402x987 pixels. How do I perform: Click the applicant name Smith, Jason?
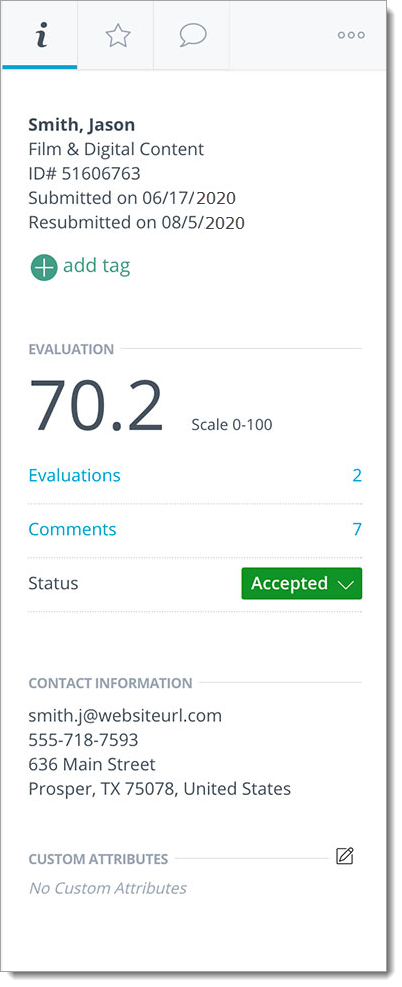(x=81, y=125)
